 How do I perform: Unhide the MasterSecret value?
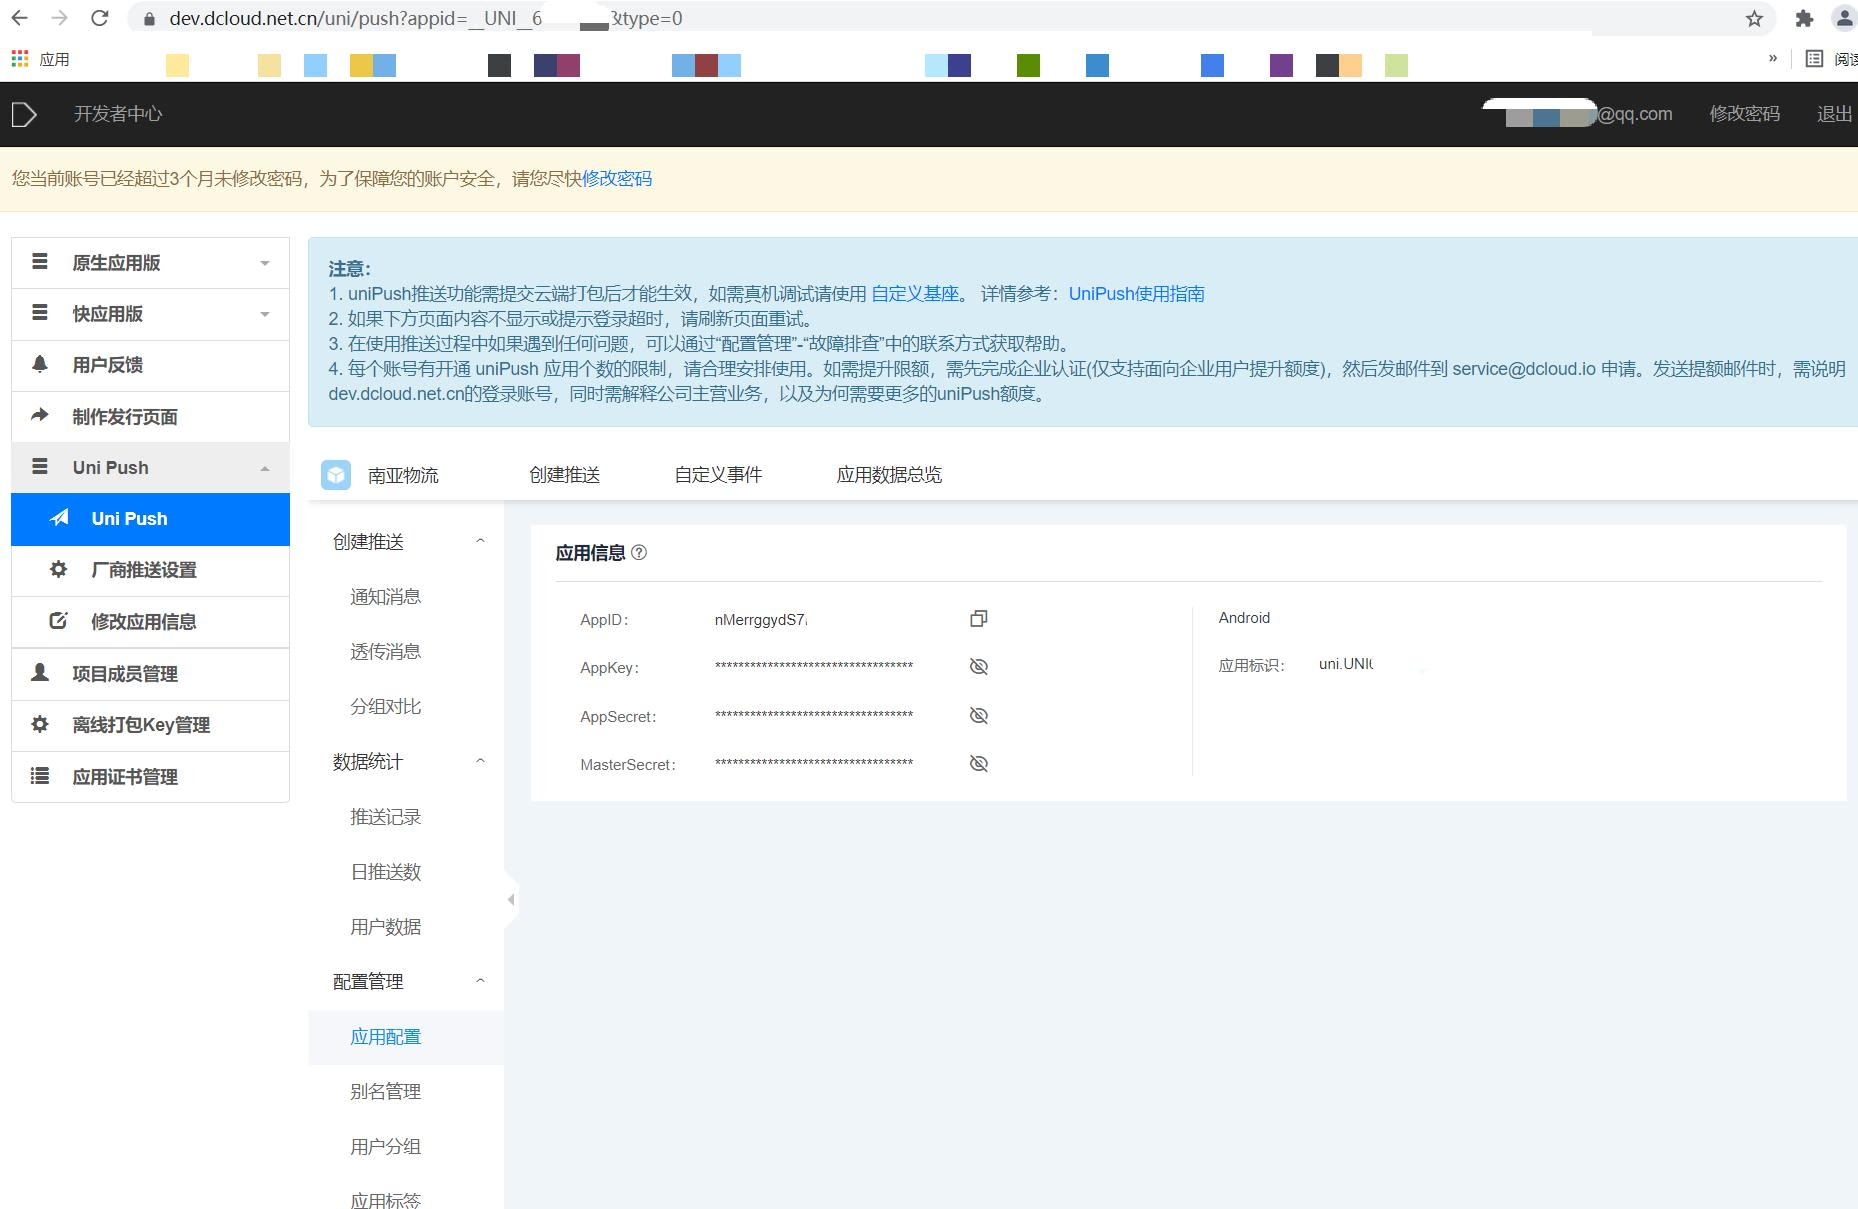(978, 762)
